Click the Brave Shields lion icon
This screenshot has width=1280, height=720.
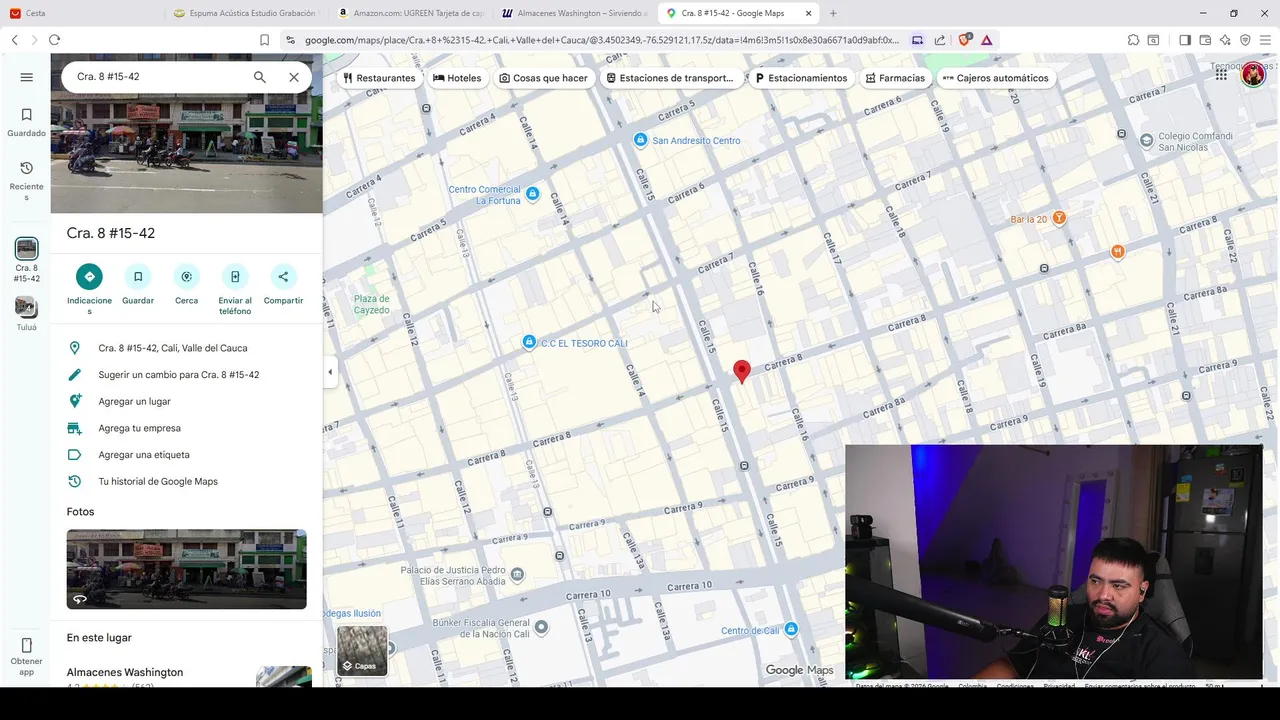tap(966, 40)
